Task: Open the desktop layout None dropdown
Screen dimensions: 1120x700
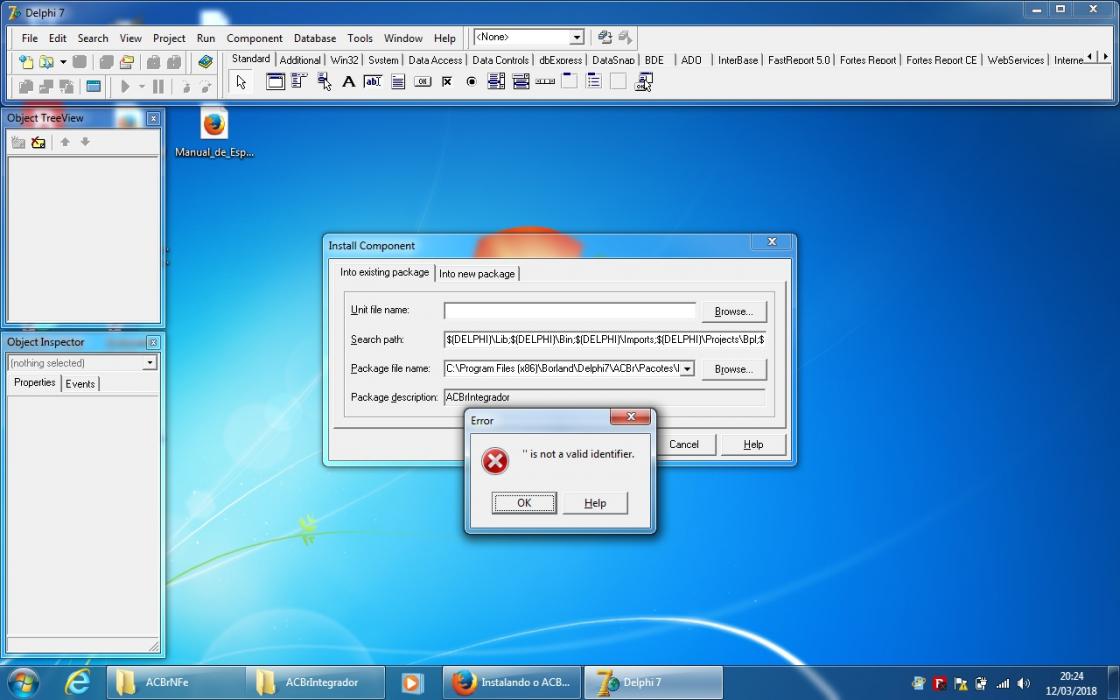Action: (x=576, y=37)
